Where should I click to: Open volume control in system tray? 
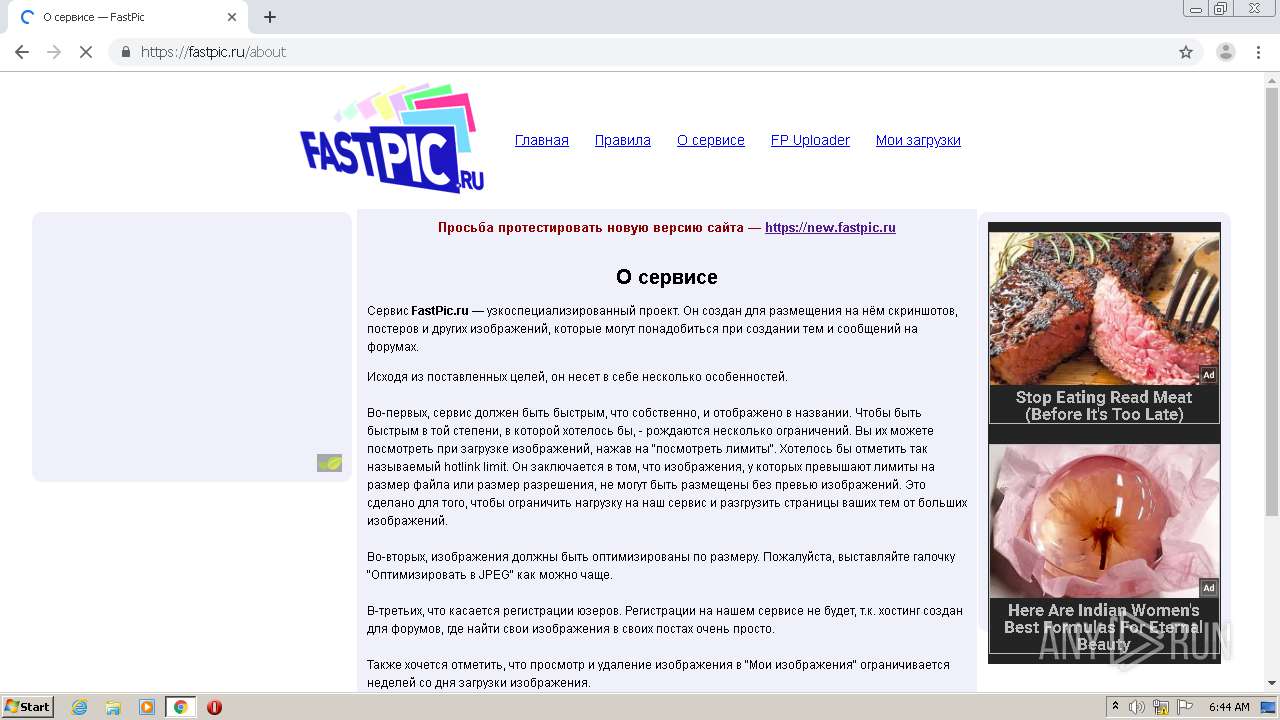1137,707
